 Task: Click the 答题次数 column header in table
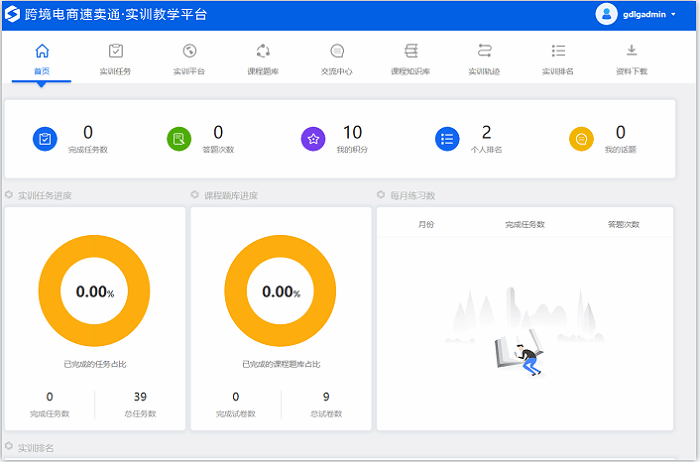(624, 225)
